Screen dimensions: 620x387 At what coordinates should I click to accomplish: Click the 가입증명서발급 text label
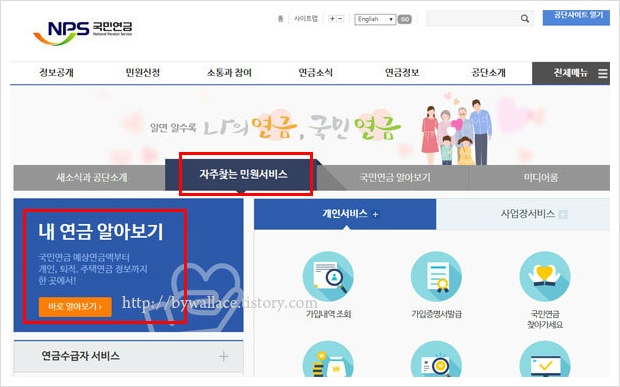click(x=436, y=314)
